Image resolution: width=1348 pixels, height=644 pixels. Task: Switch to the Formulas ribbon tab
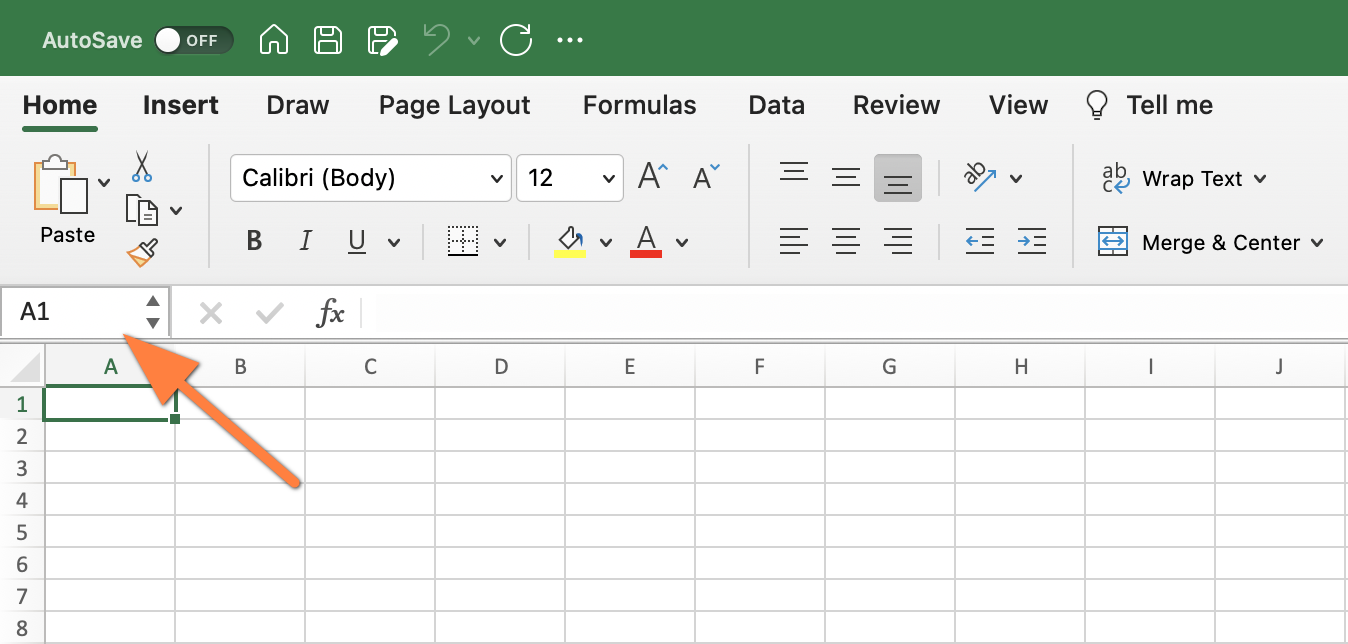coord(639,104)
